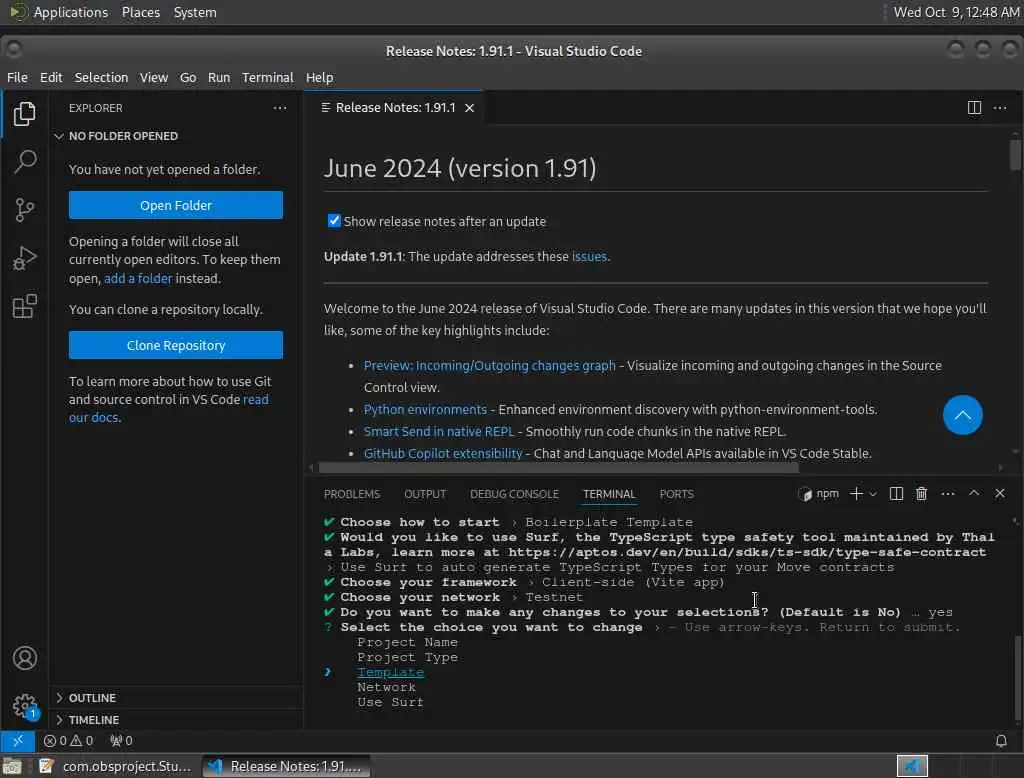Viewport: 1024px width, 778px height.
Task: Click the 'Template' option in terminal
Action: 390,672
